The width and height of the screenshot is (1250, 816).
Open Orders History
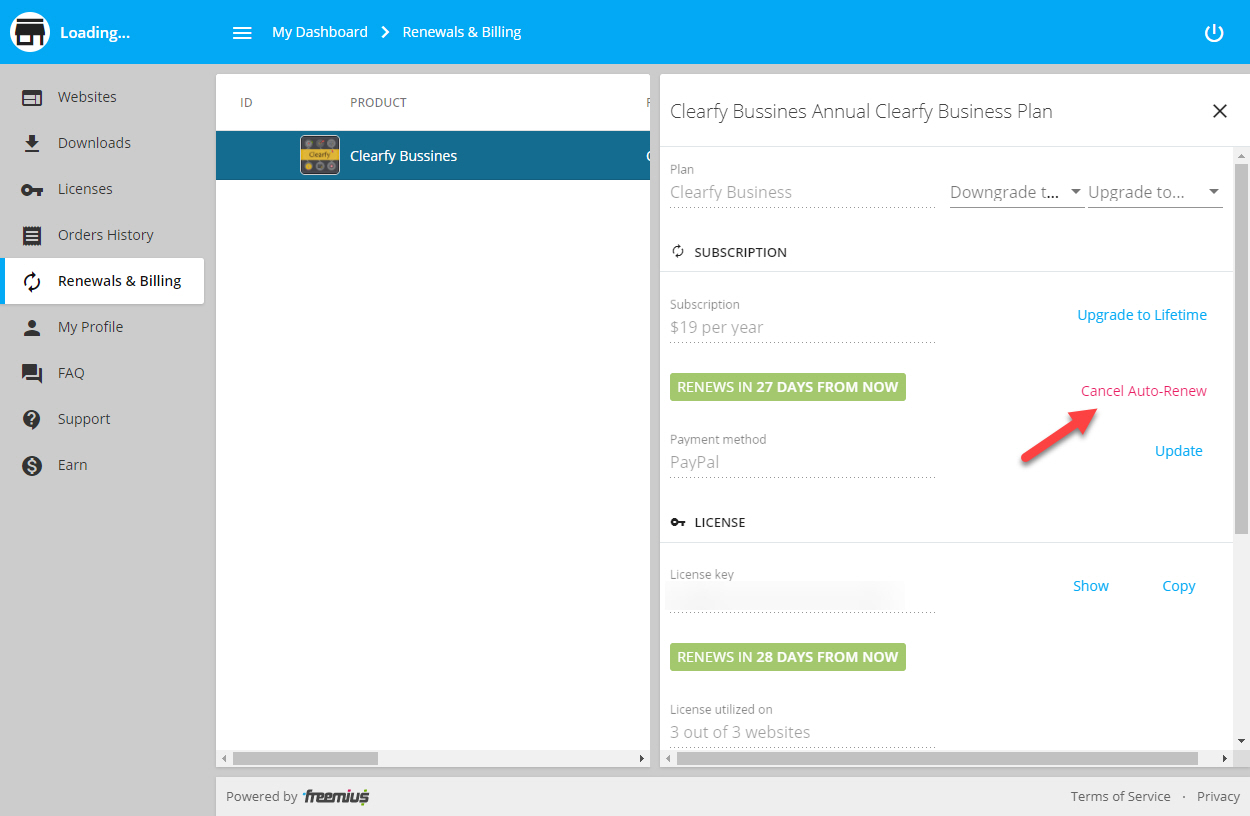coord(104,235)
